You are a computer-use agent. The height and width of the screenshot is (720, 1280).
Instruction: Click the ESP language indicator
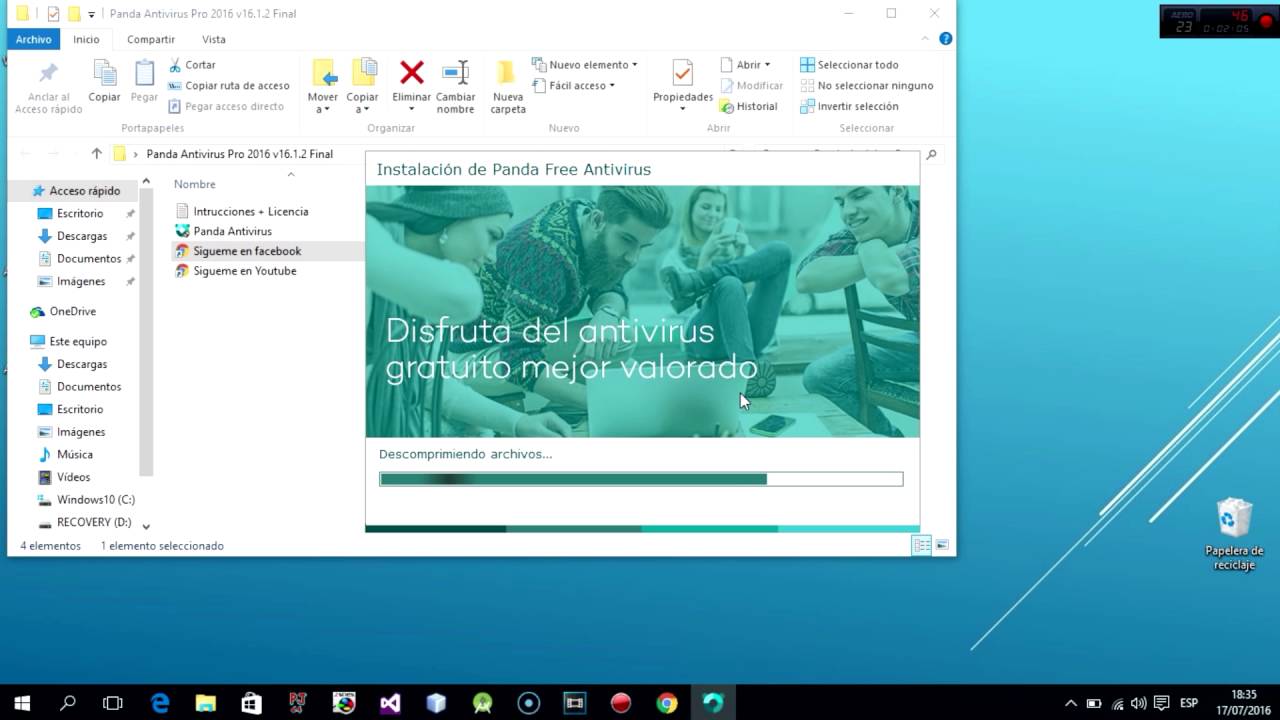tap(1189, 703)
